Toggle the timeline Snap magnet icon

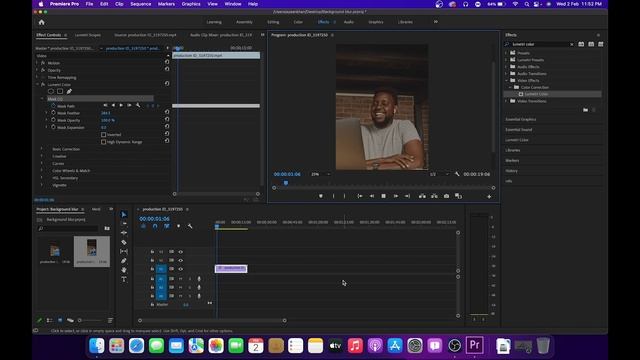tap(155, 226)
